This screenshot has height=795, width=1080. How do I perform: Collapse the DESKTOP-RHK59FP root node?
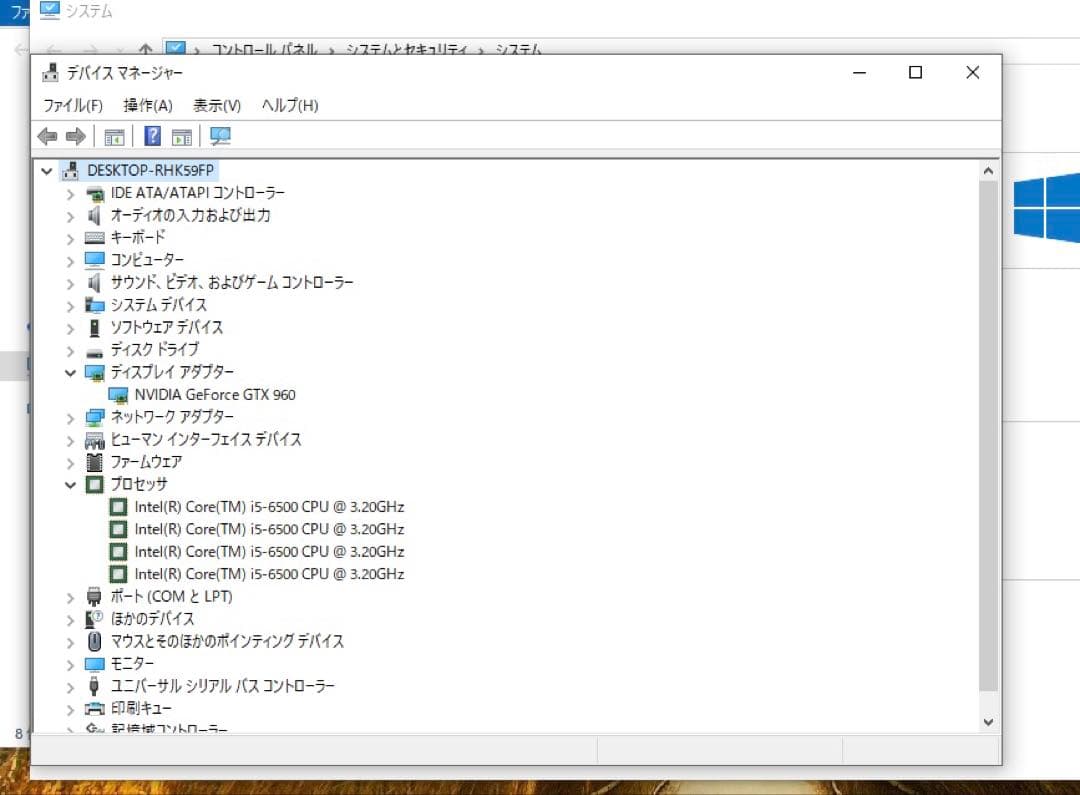[47, 171]
